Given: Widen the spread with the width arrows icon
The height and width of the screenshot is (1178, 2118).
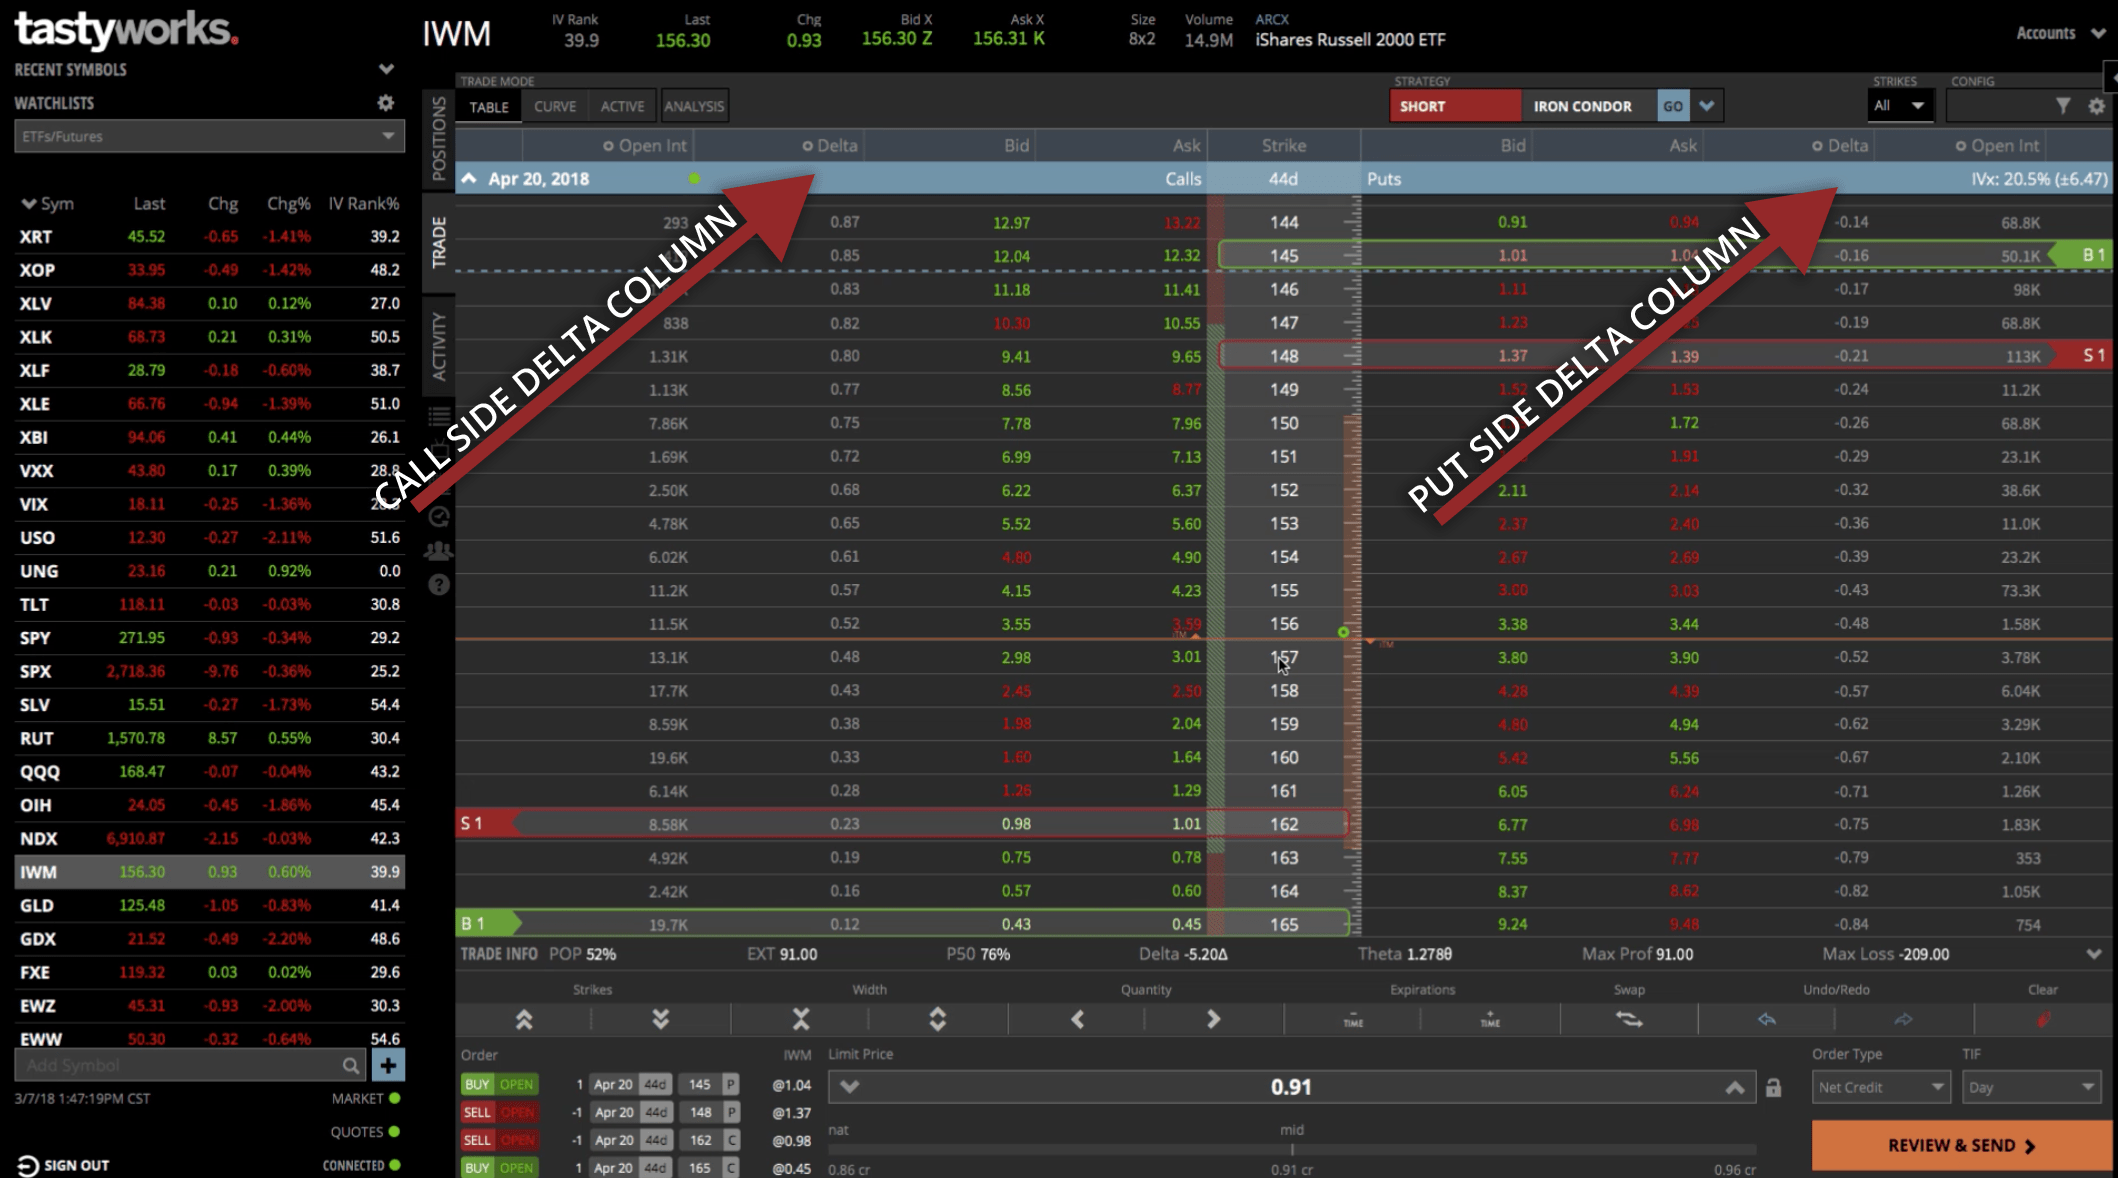Looking at the screenshot, I should point(937,1019).
